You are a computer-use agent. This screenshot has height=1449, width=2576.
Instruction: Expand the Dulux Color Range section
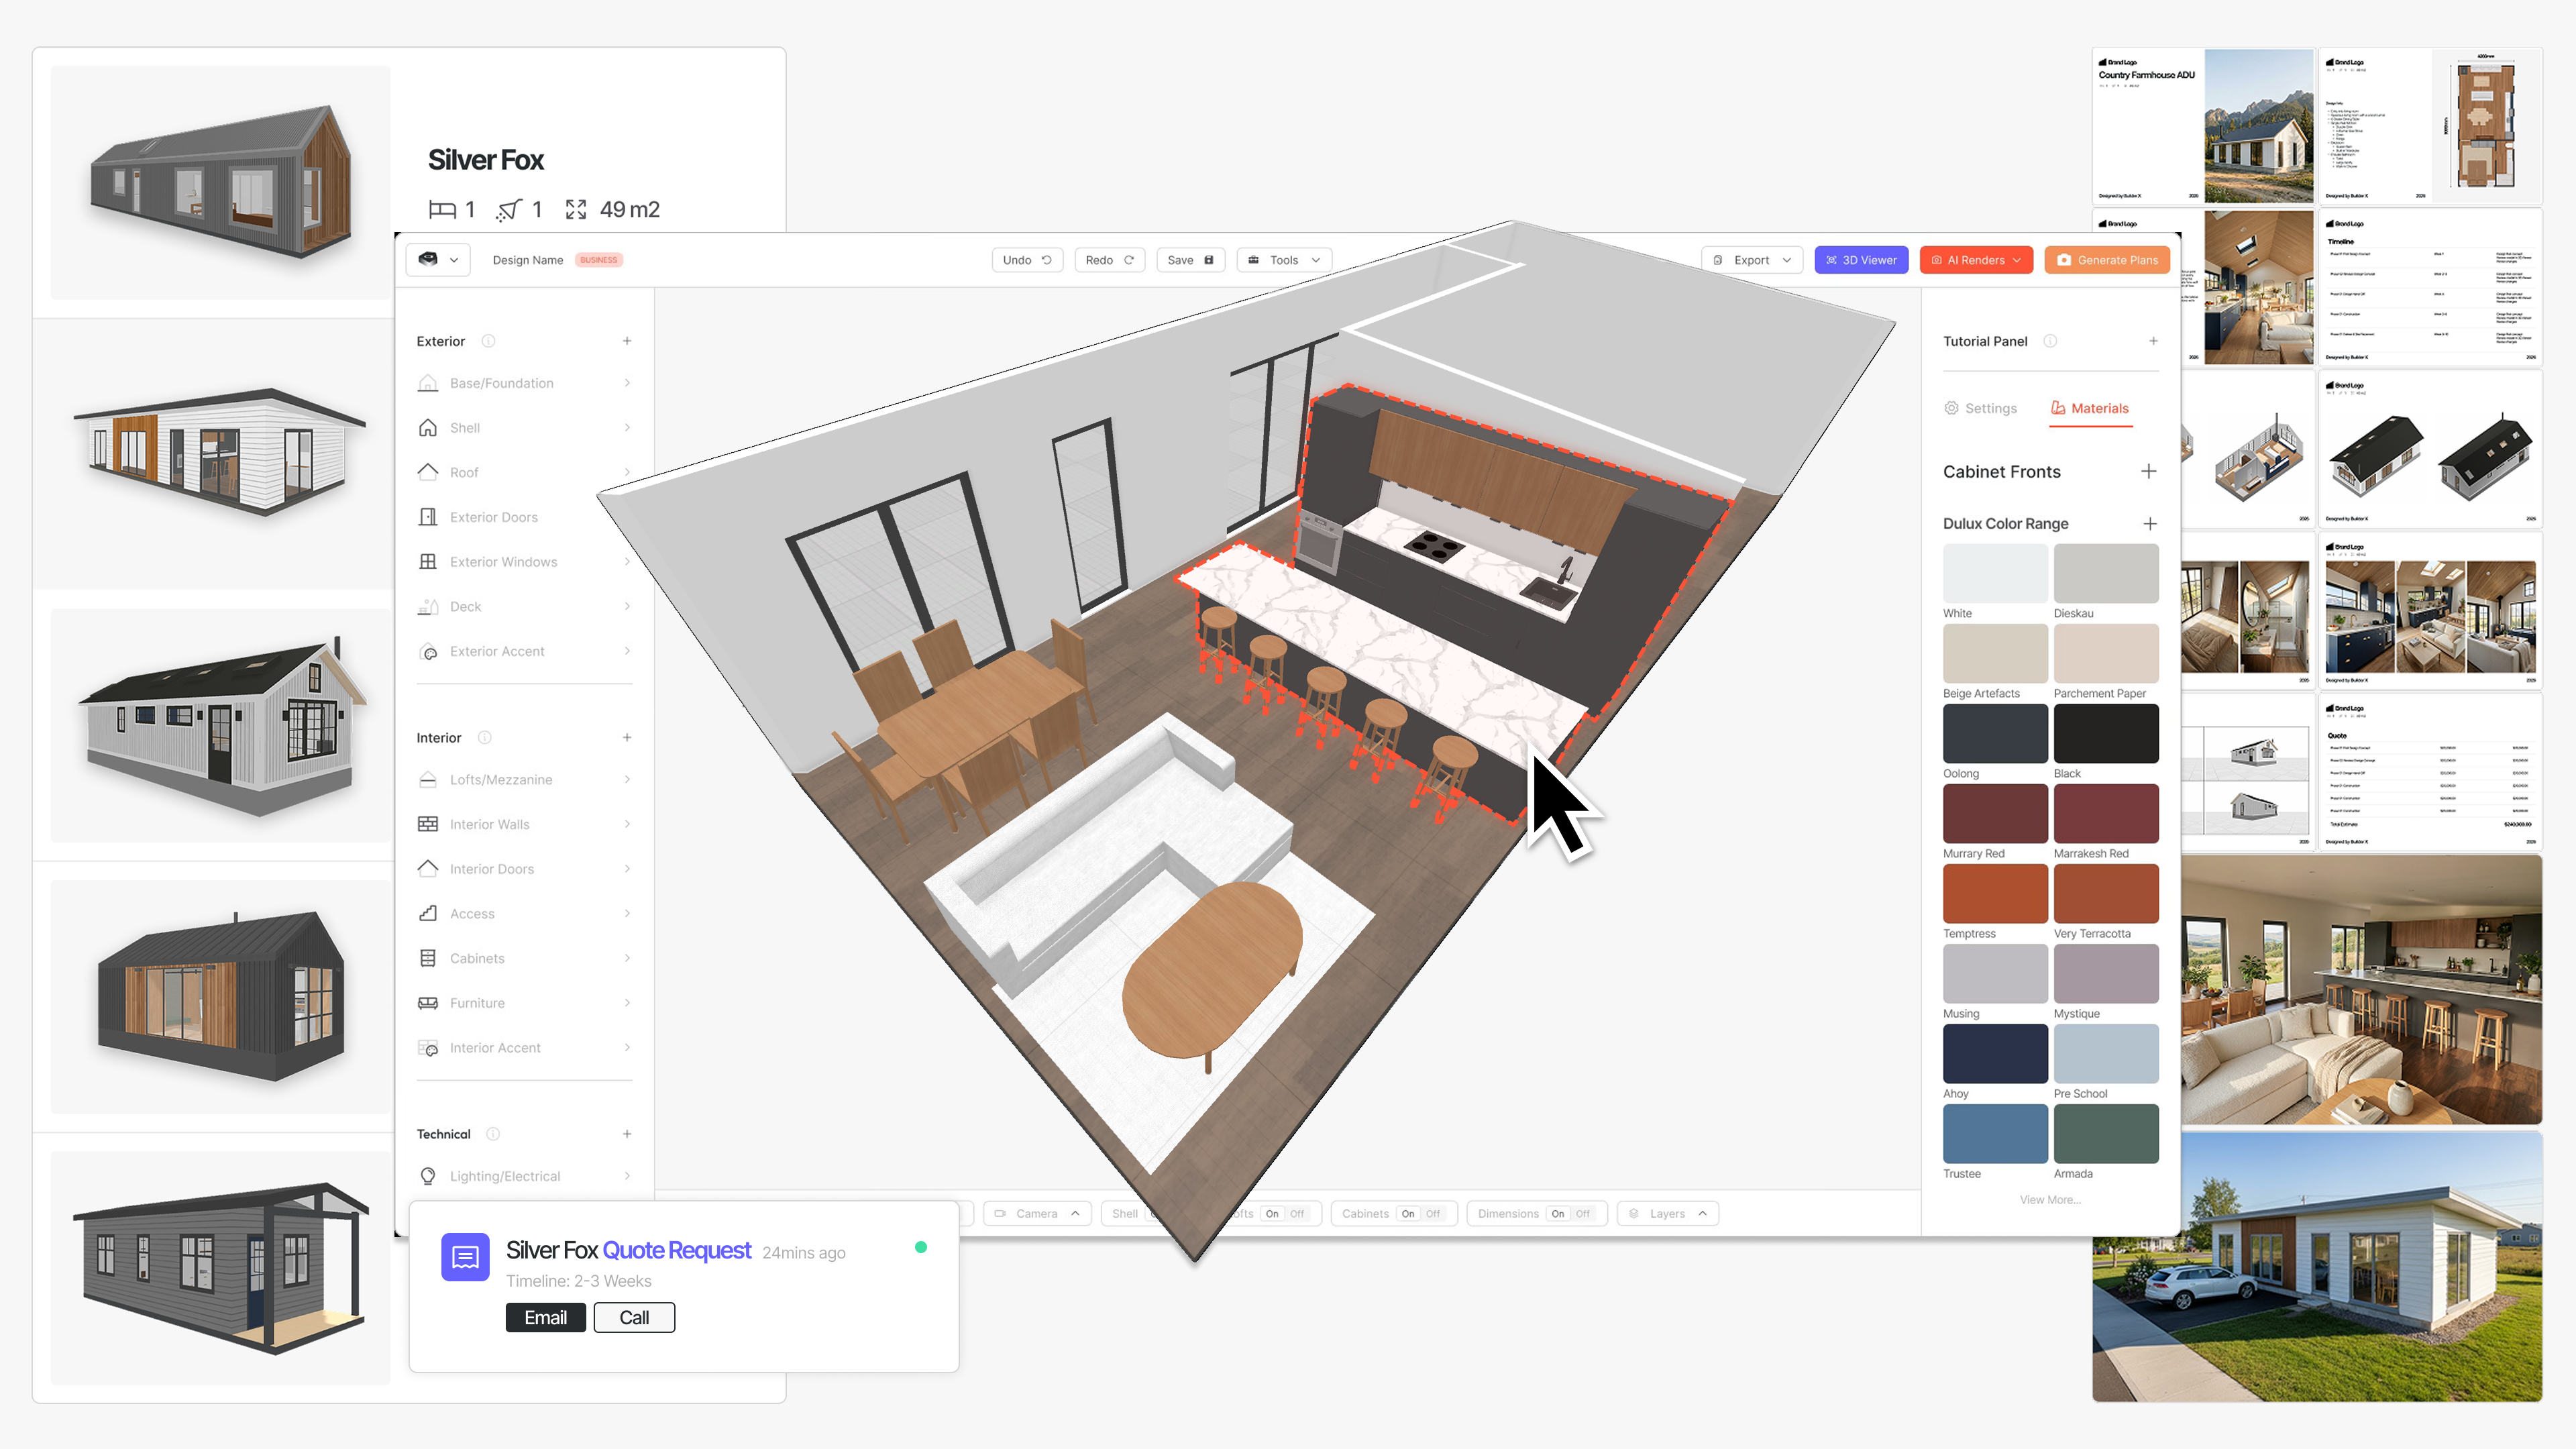2150,524
